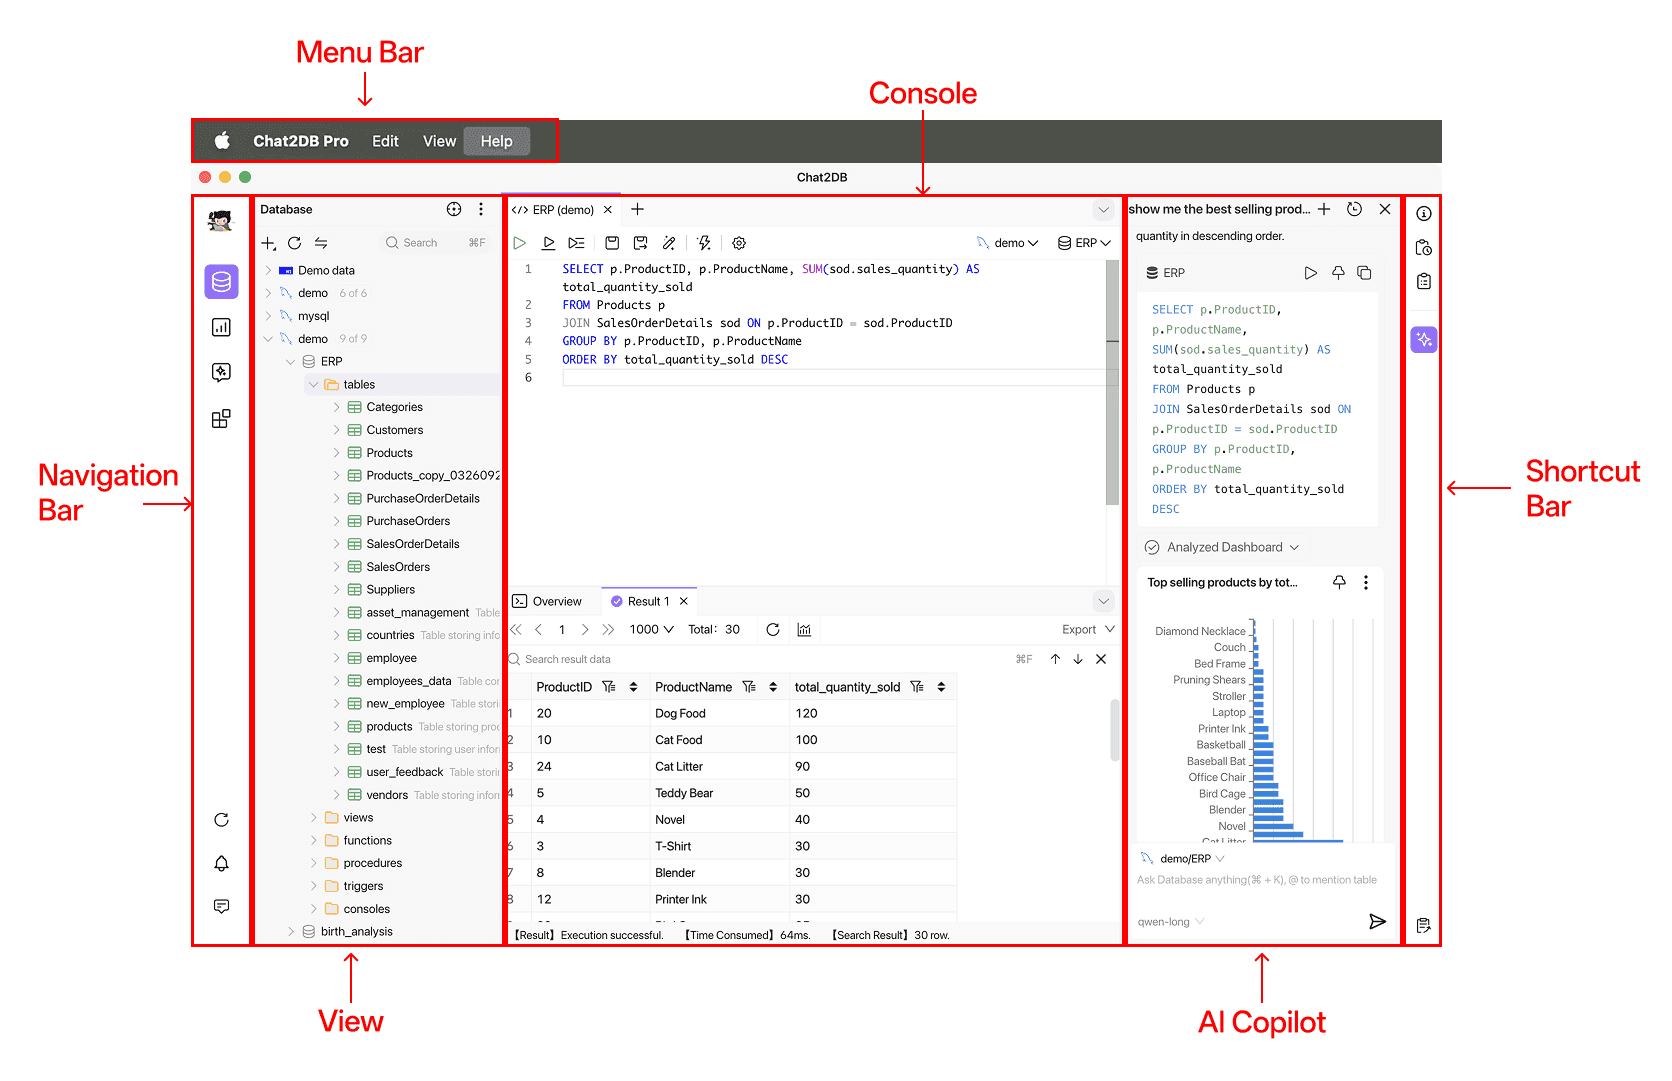Image resolution: width=1672 pixels, height=1081 pixels.
Task: Collapse the tables folder
Action: click(314, 384)
